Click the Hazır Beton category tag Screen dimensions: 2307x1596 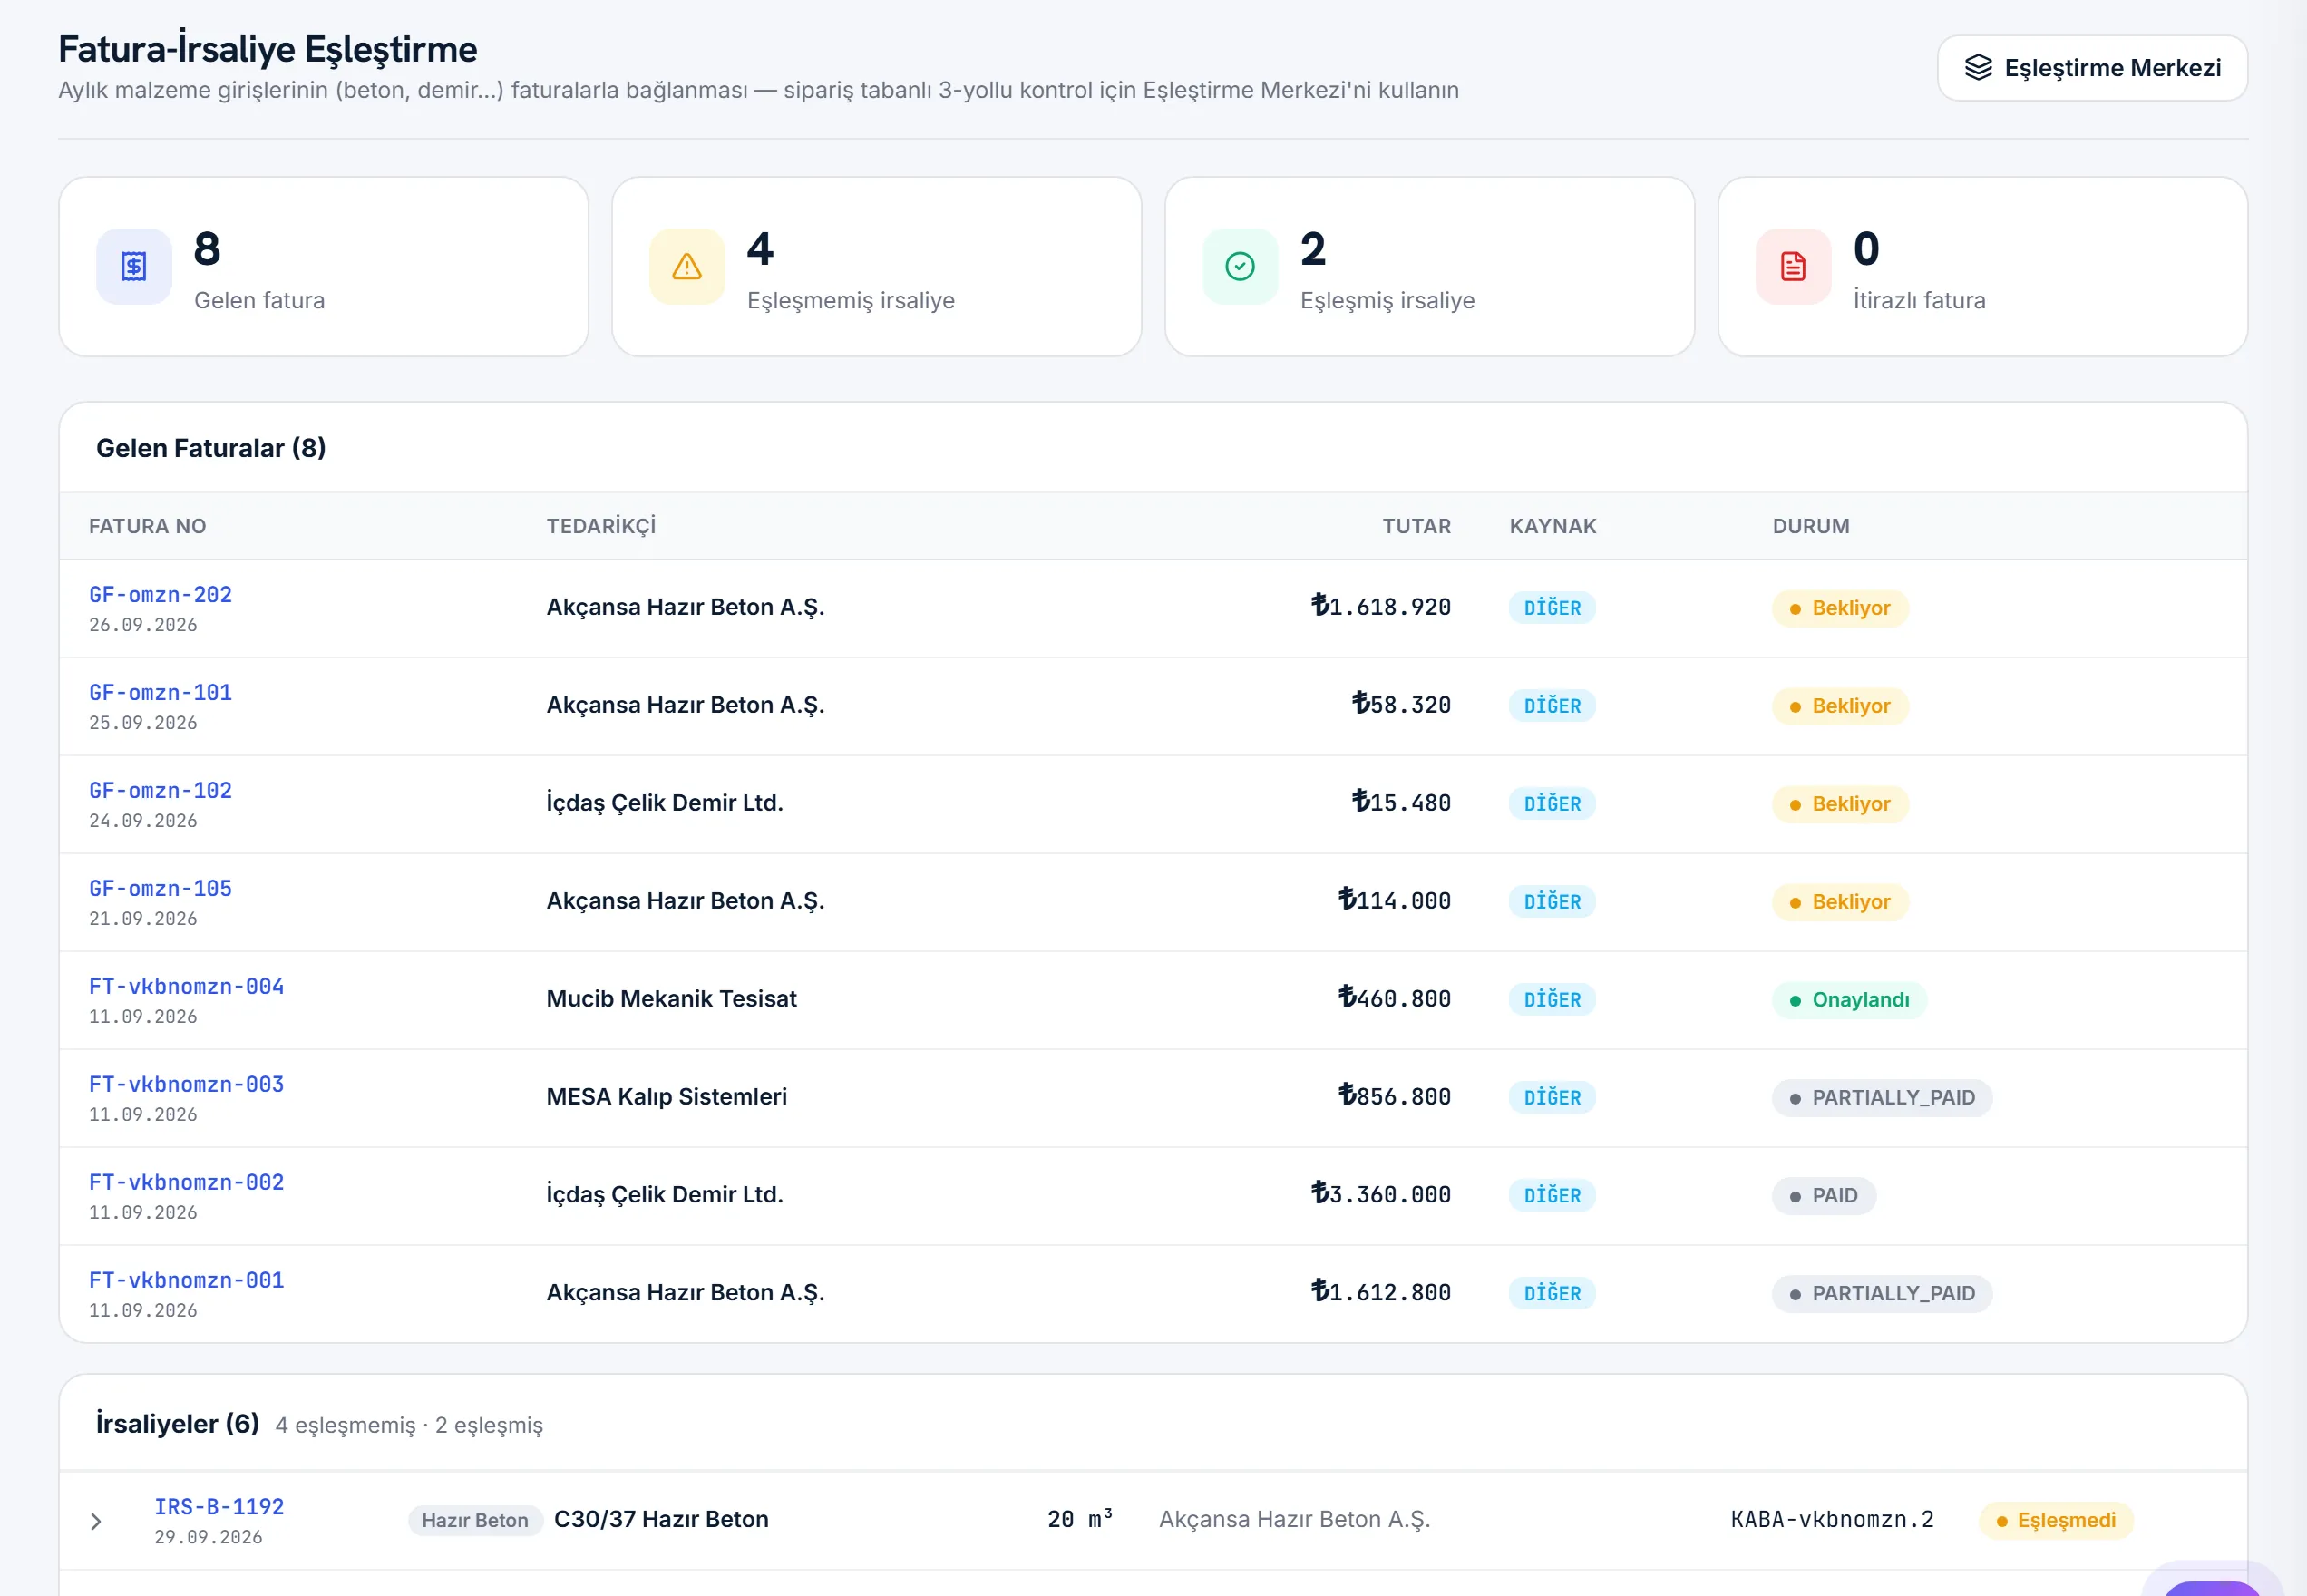475,1521
